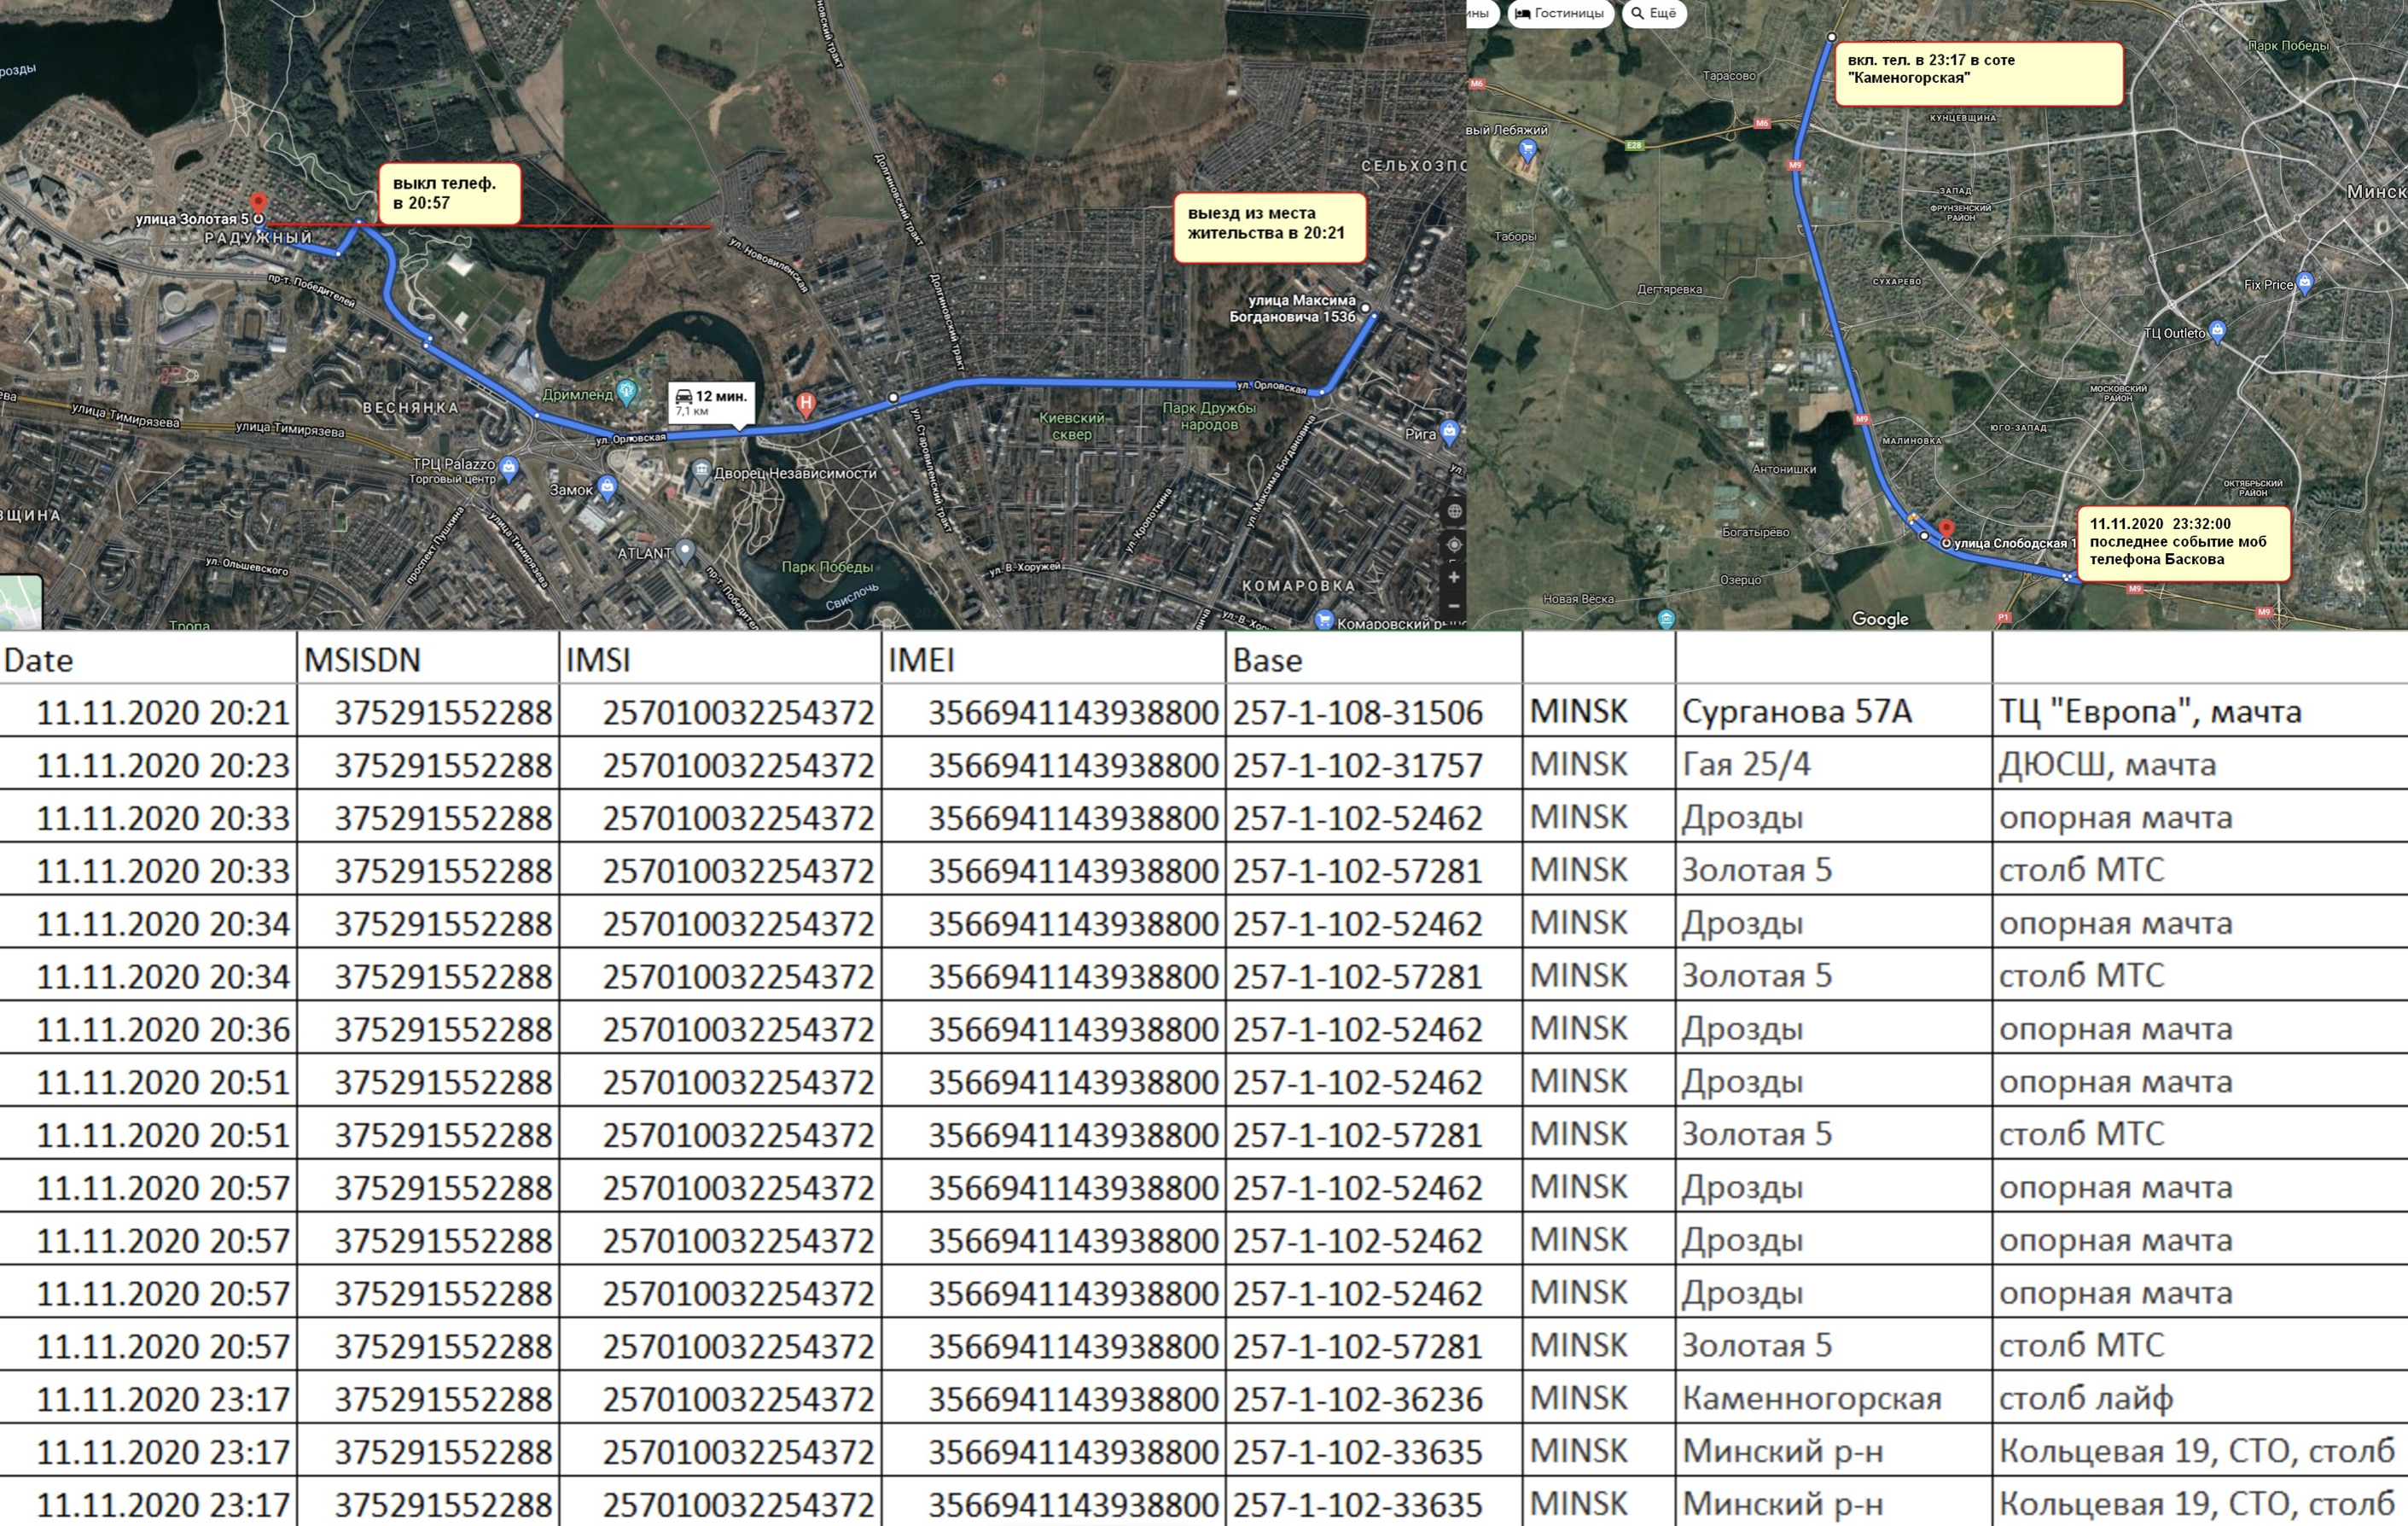The width and height of the screenshot is (2408, 1526).
Task: Click the Рига shopping pin
Action: point(1450,432)
